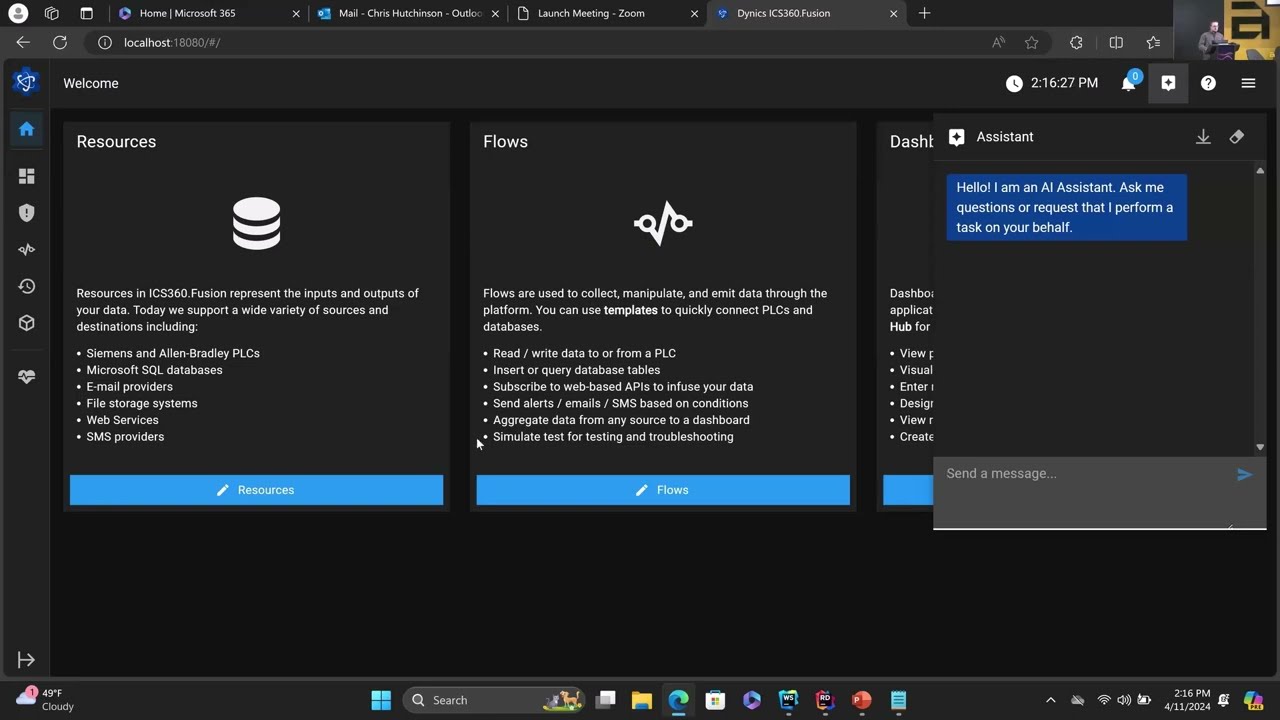Screen dimensions: 1280x720
Task: Open the Windows Start menu
Action: [x=381, y=700]
